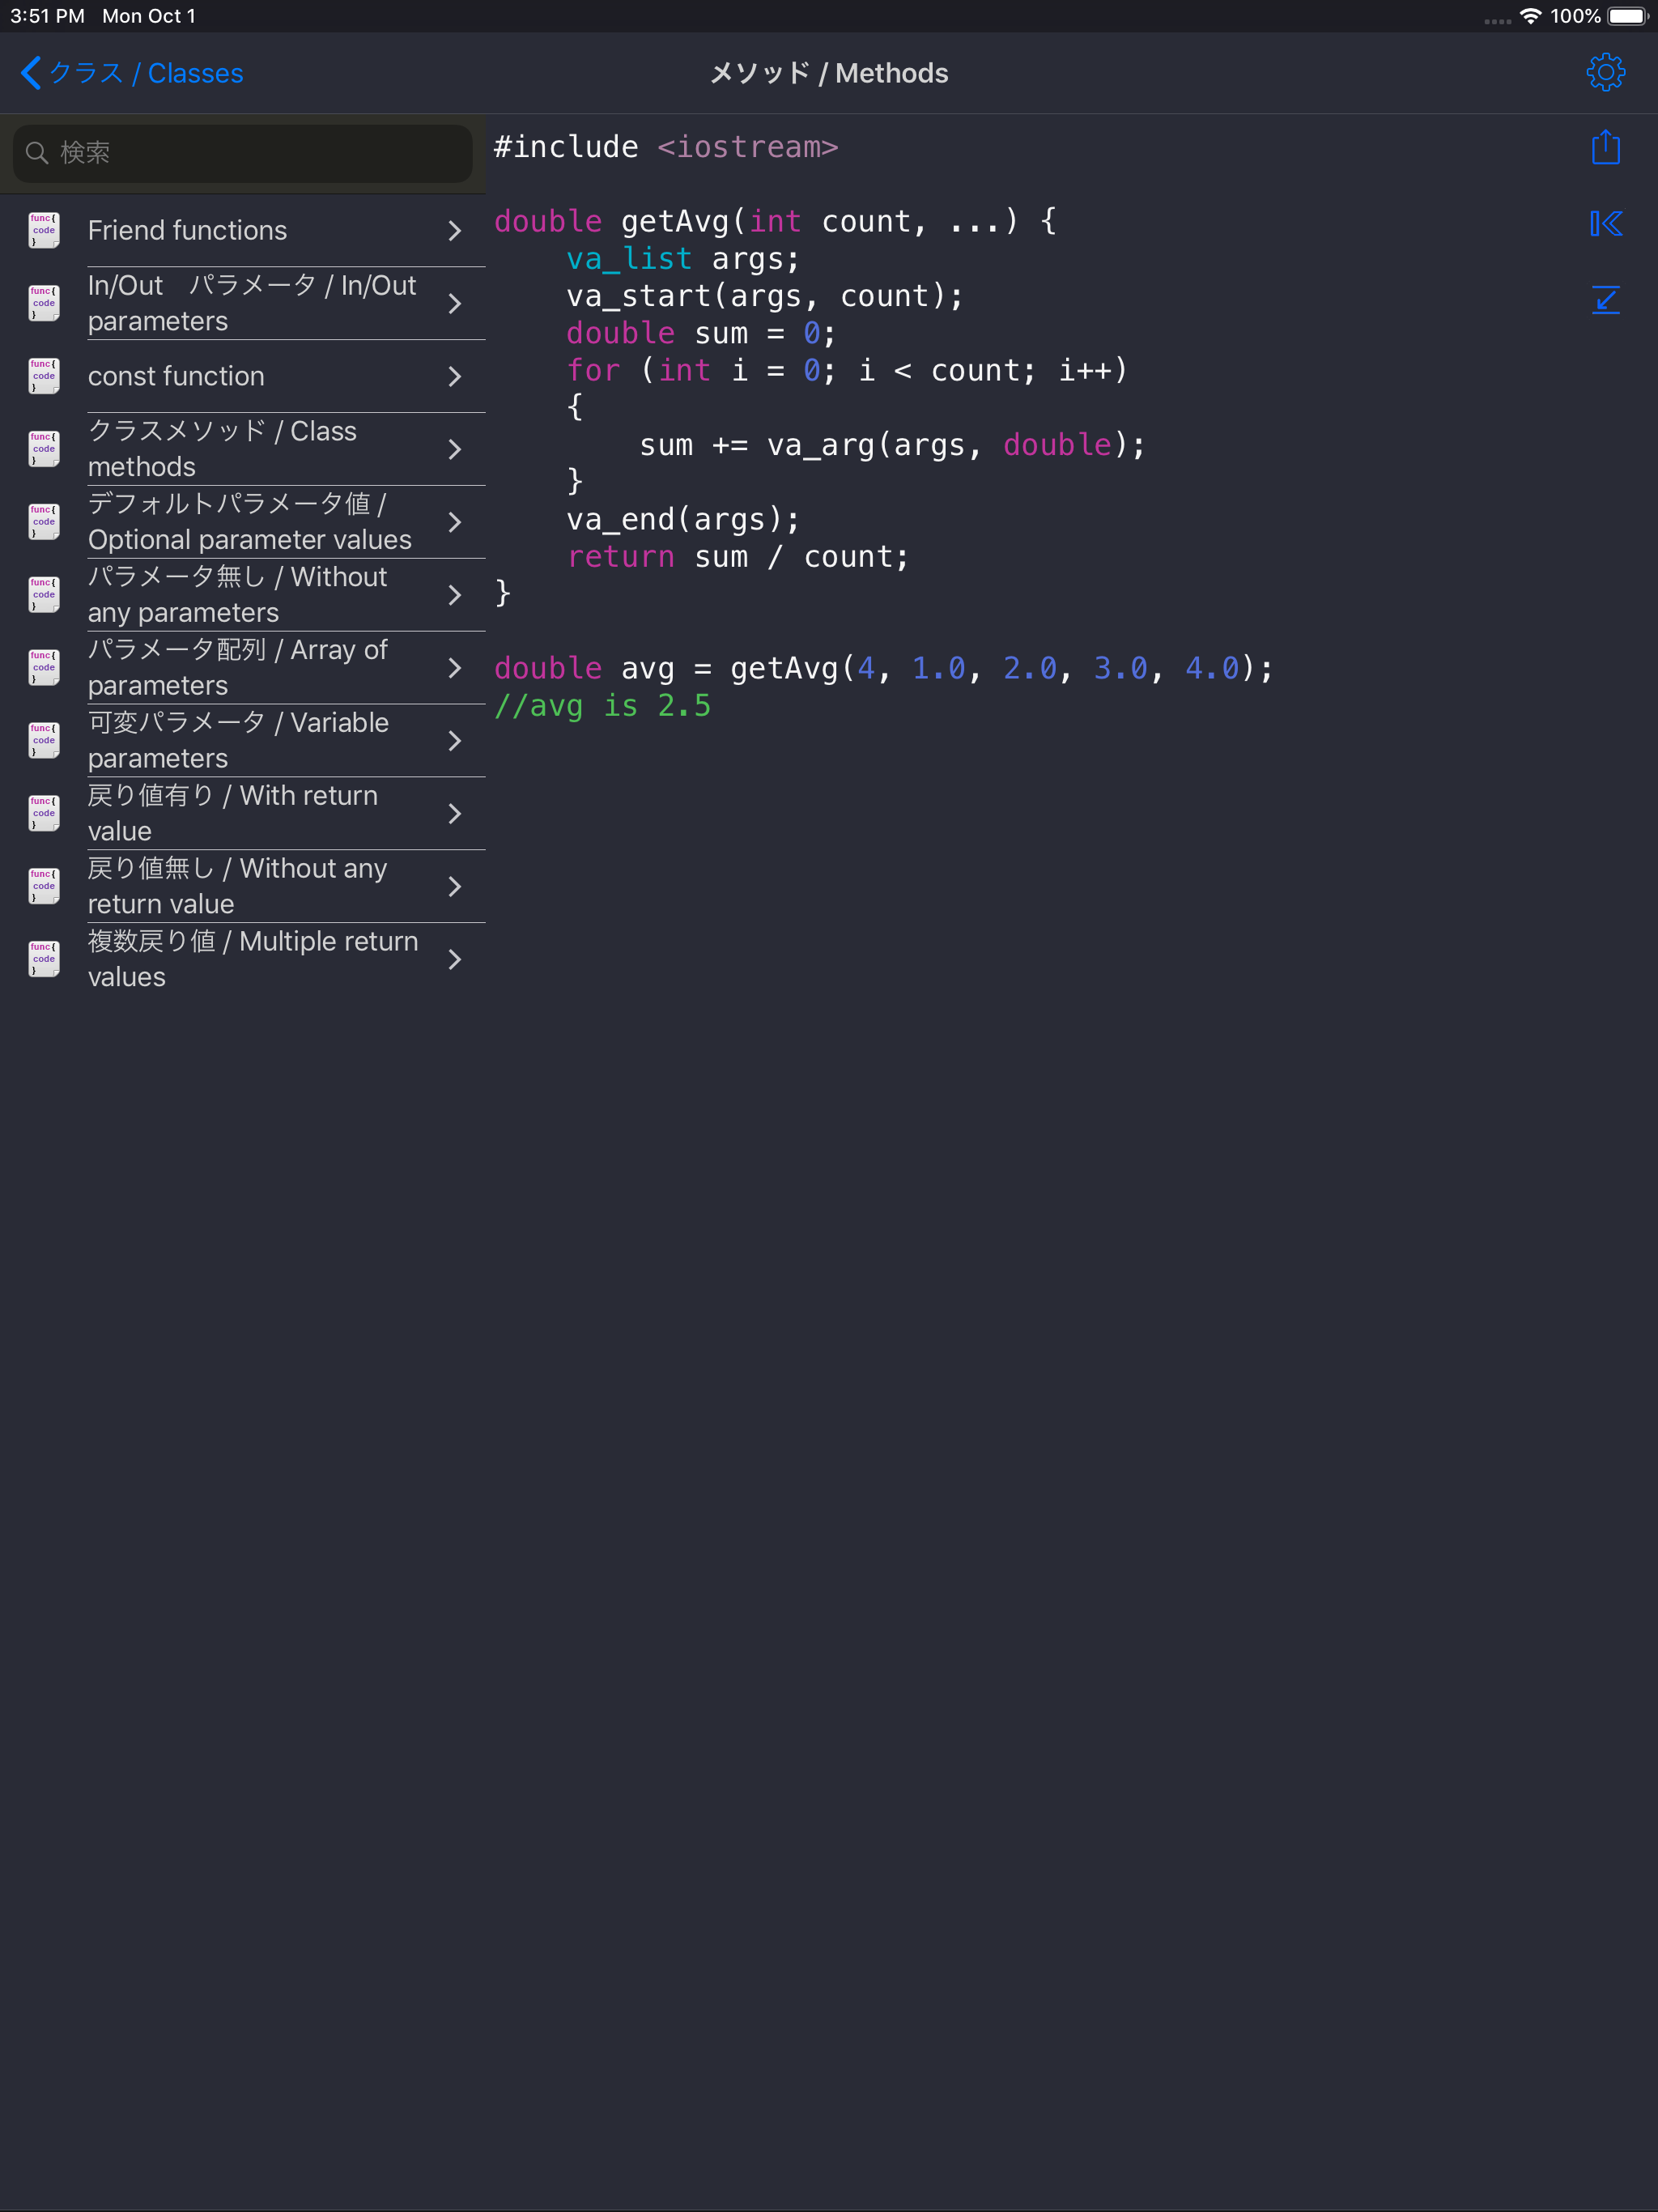Tap the Wi-Fi icon in the status bar
This screenshot has height=2212, width=1658.
click(1529, 15)
